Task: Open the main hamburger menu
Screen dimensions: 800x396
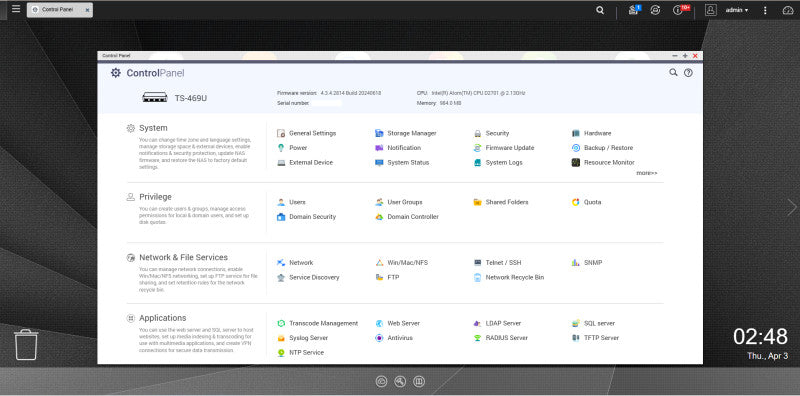Action: click(16, 9)
